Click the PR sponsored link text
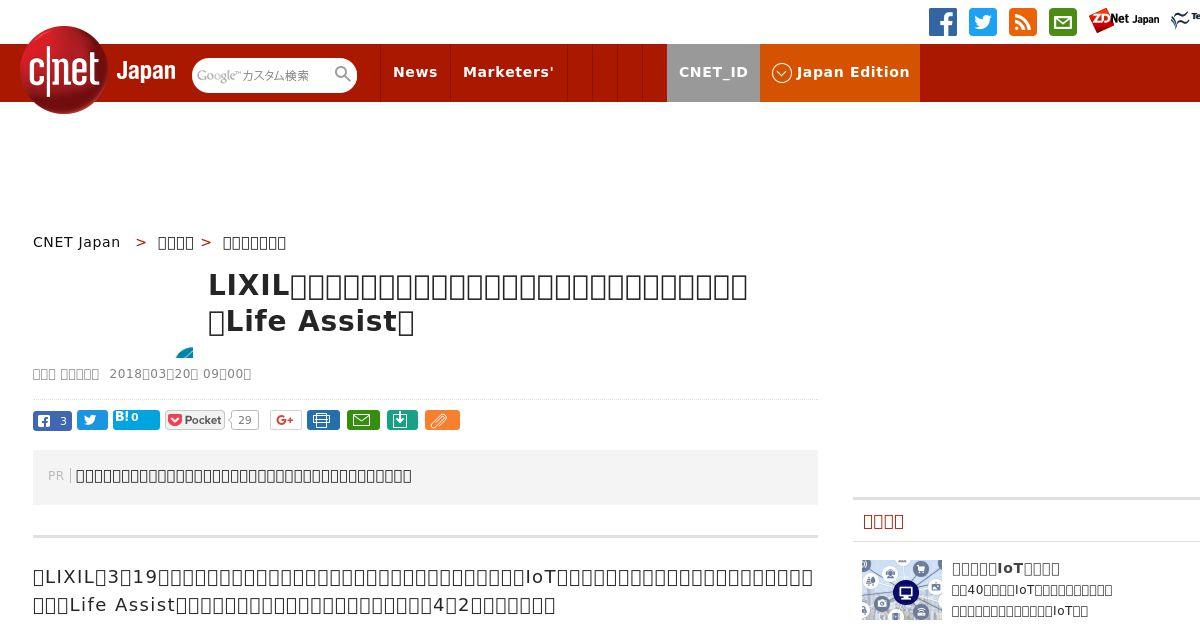 coord(244,476)
